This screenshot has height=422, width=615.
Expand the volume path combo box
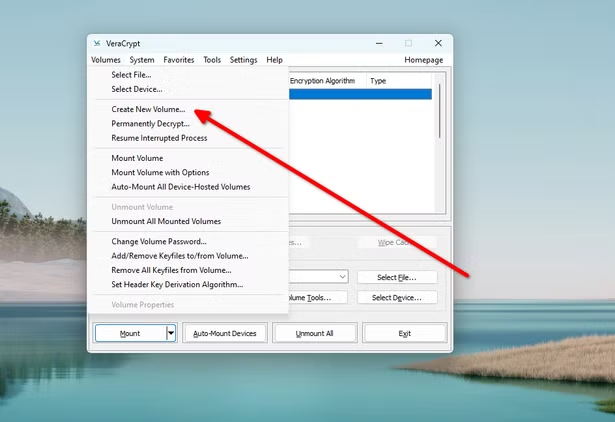coord(342,277)
